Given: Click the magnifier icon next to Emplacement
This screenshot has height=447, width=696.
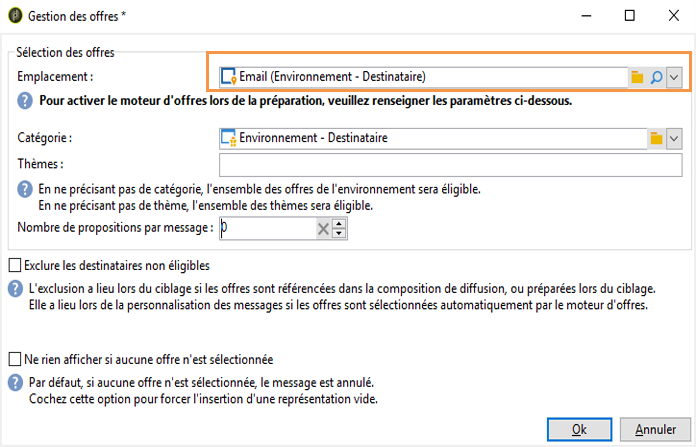Looking at the screenshot, I should (x=656, y=77).
